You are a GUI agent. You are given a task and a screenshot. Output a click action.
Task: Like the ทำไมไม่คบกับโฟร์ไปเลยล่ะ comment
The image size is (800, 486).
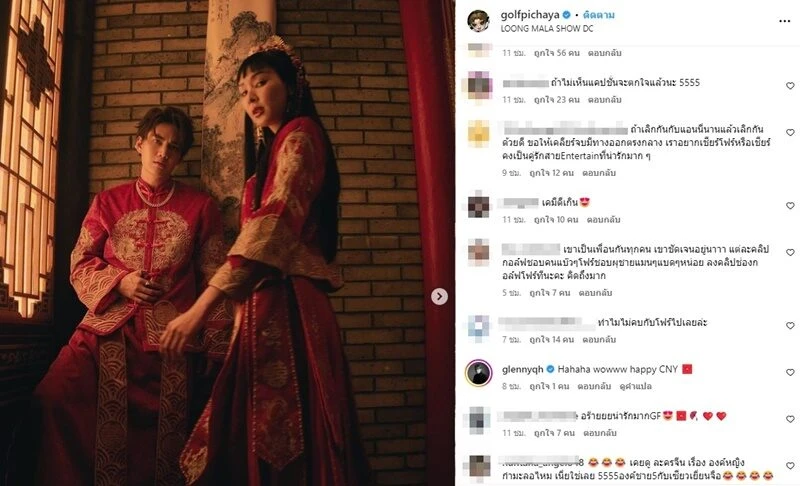point(790,325)
